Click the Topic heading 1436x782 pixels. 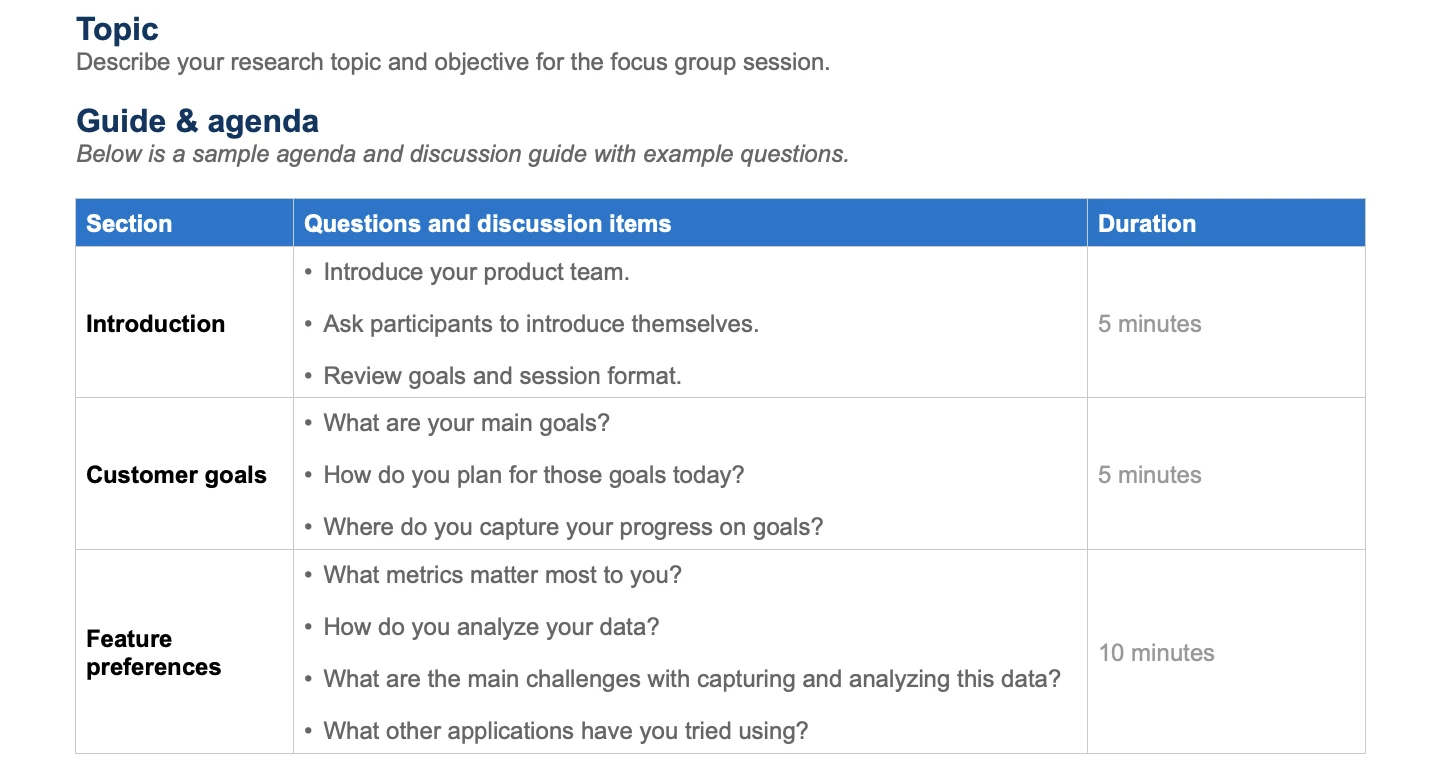[117, 30]
